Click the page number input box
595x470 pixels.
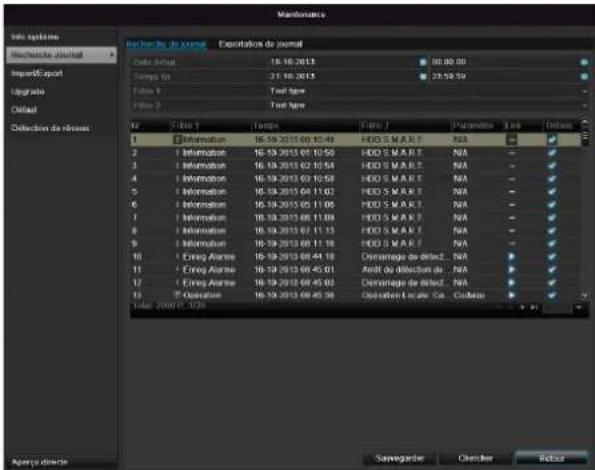tap(557, 308)
